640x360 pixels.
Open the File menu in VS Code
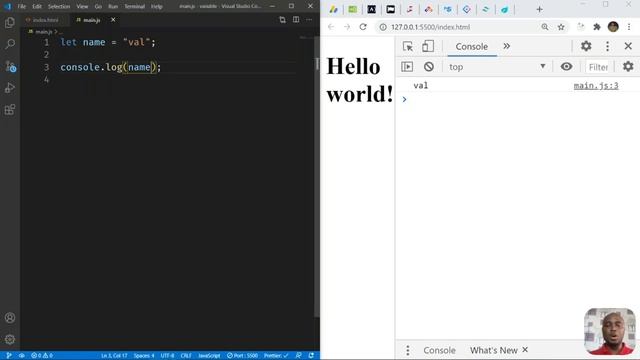tap(22, 7)
